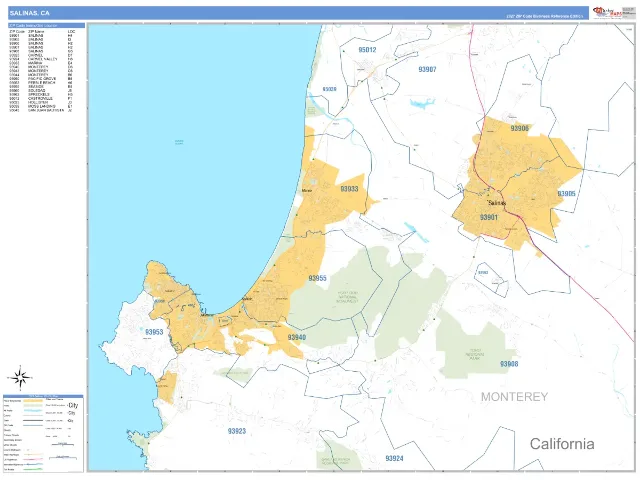The width and height of the screenshot is (640, 480).
Task: Click ZIP code label 93953 on the peninsula
Action: (154, 332)
